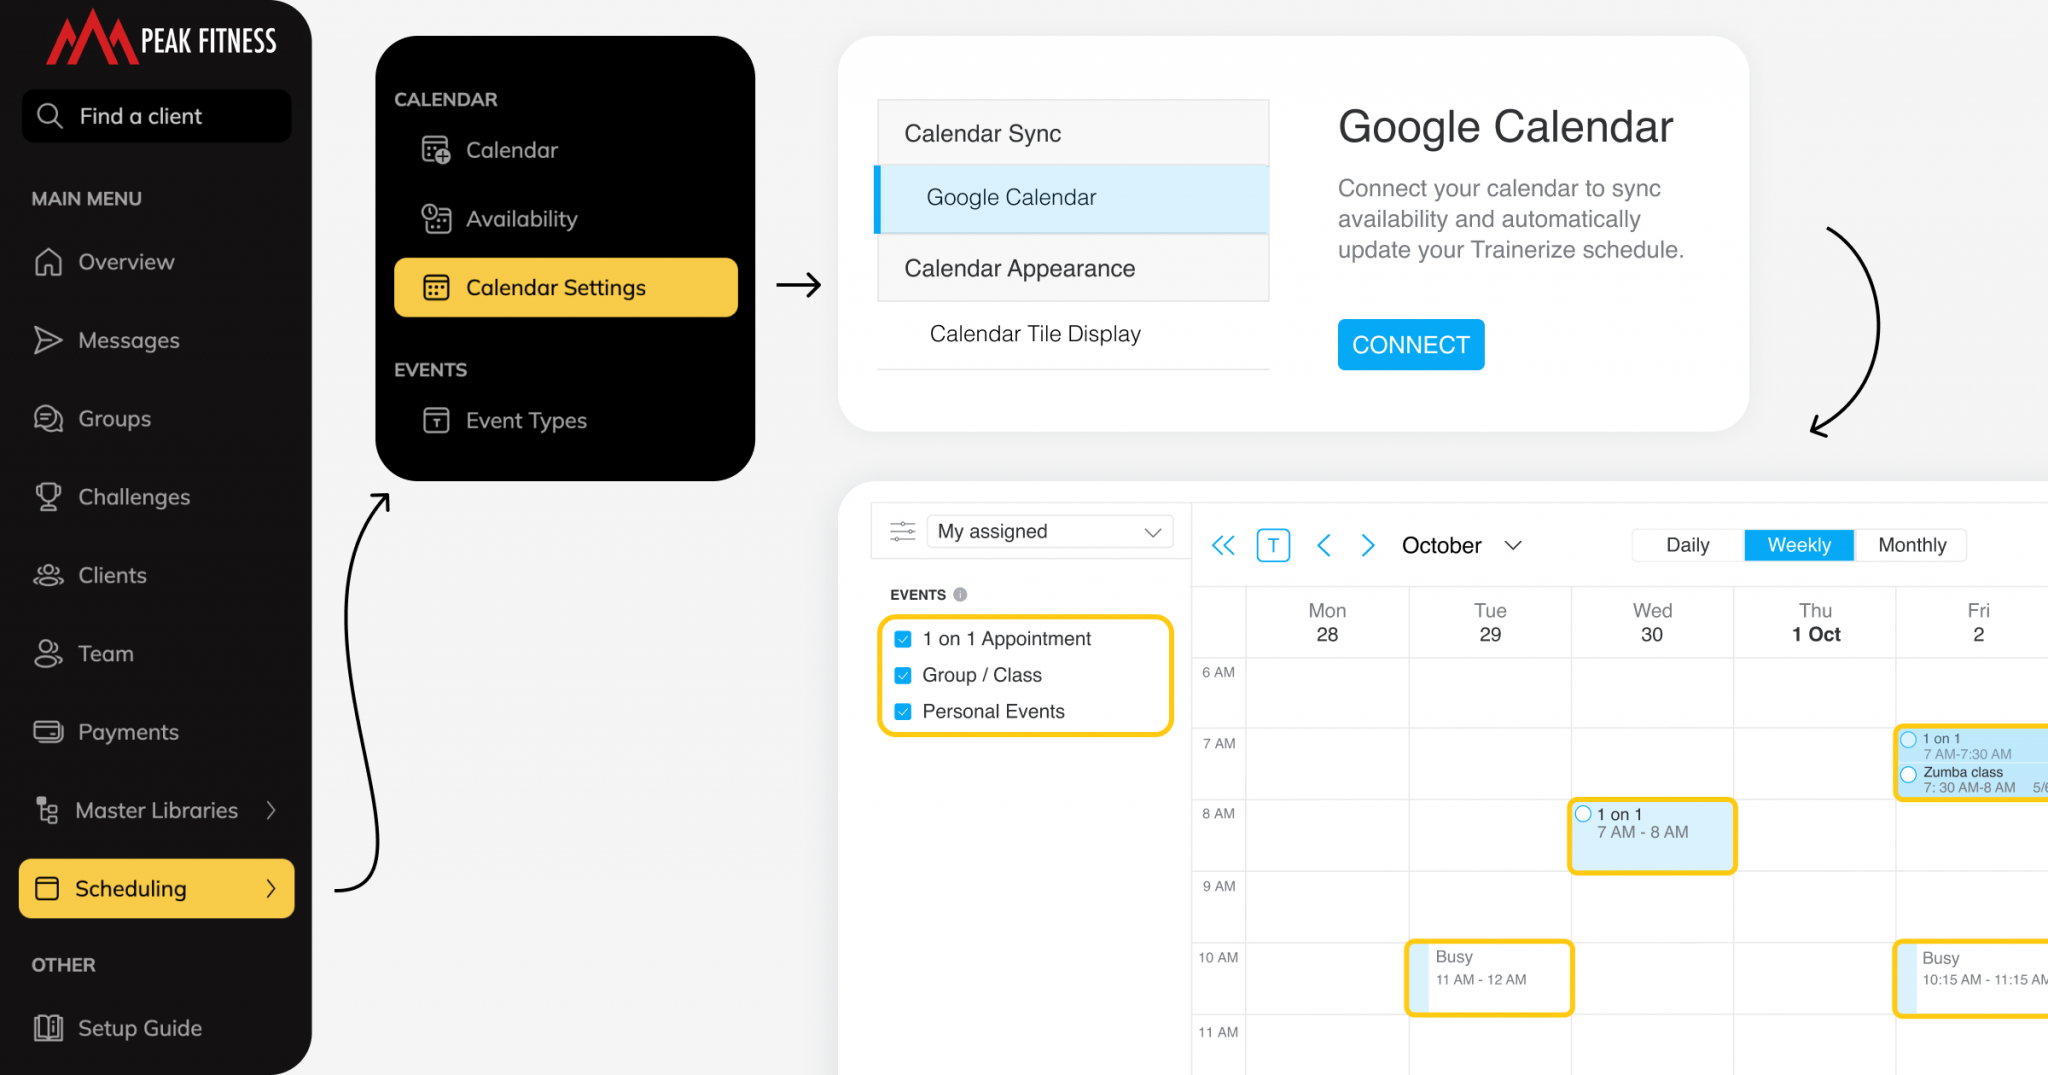Screen dimensions: 2048x1075
Task: Disable the Group / Class event filter
Action: click(x=903, y=675)
